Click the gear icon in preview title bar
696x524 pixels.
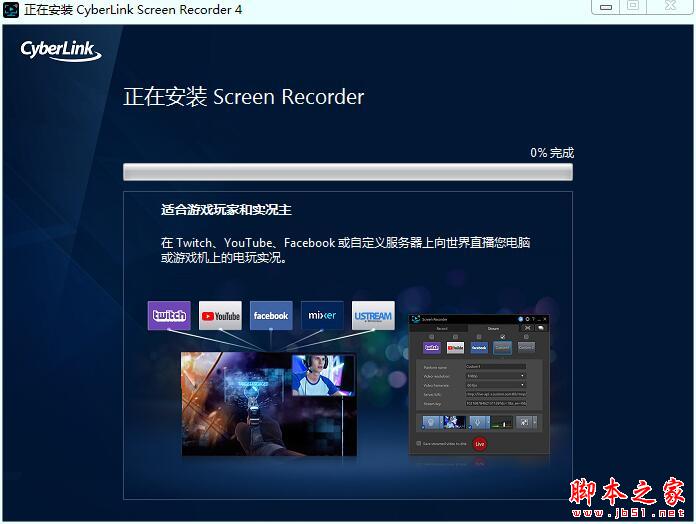click(527, 319)
